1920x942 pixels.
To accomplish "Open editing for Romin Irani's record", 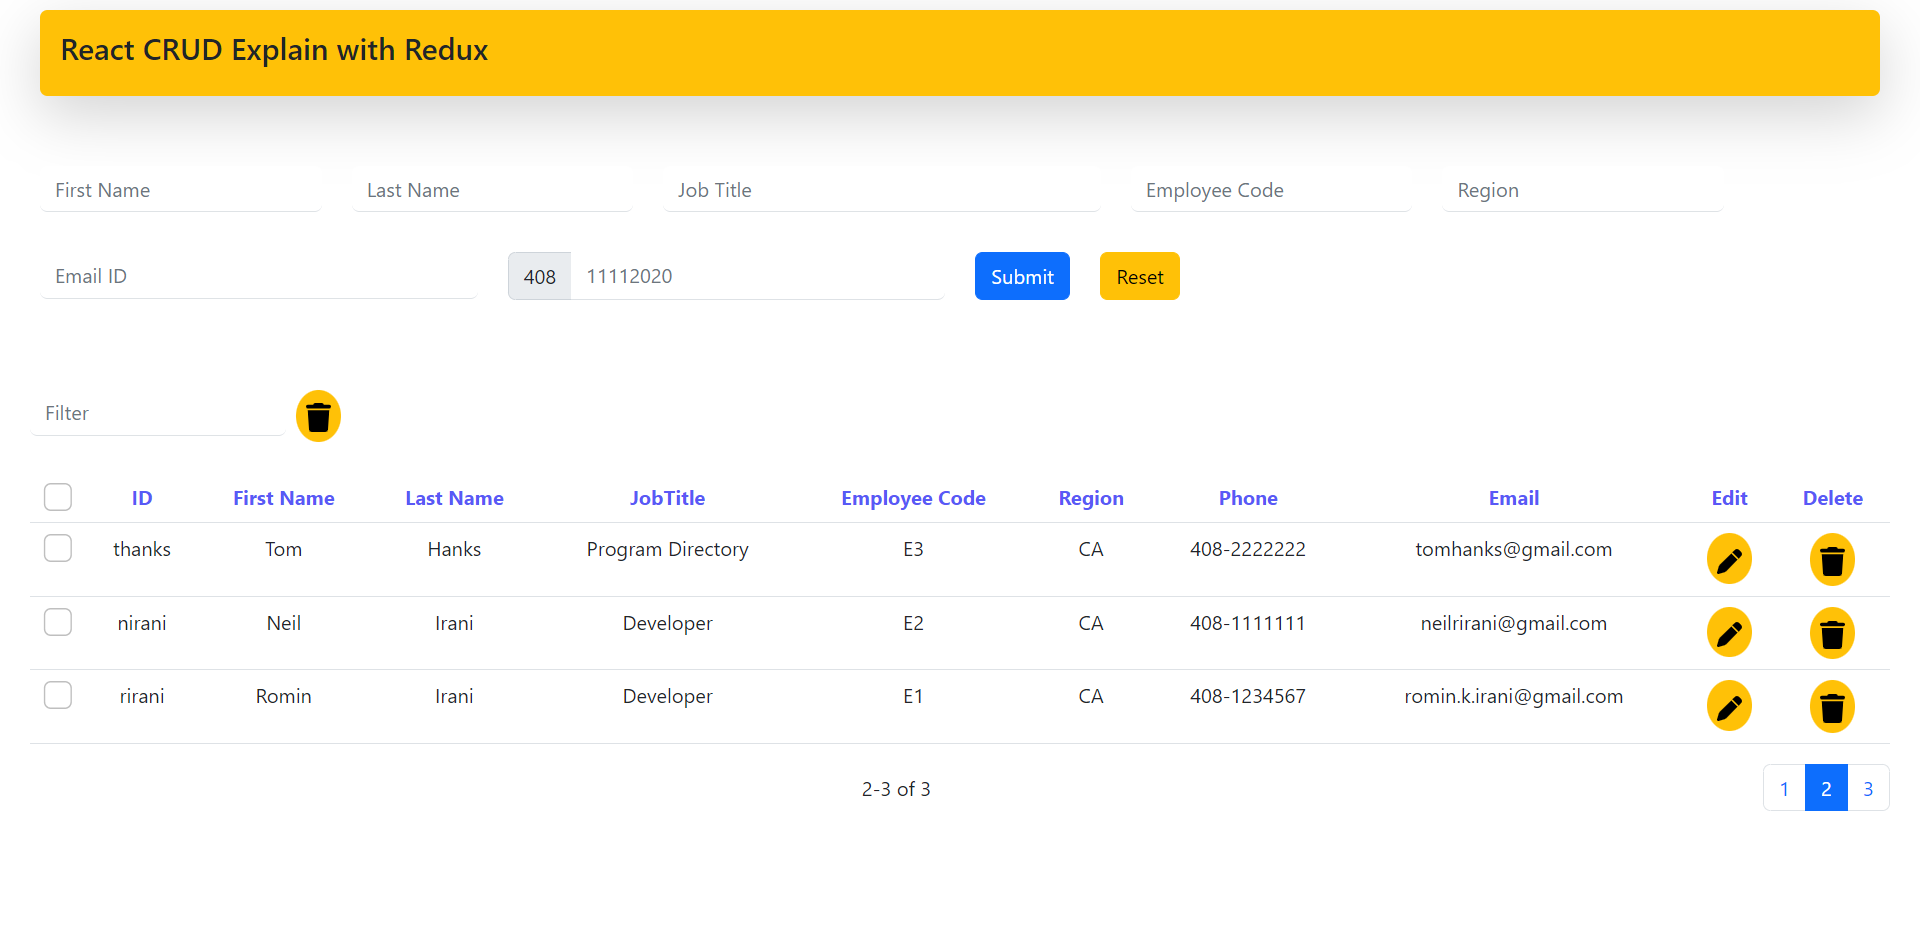I will coord(1729,706).
